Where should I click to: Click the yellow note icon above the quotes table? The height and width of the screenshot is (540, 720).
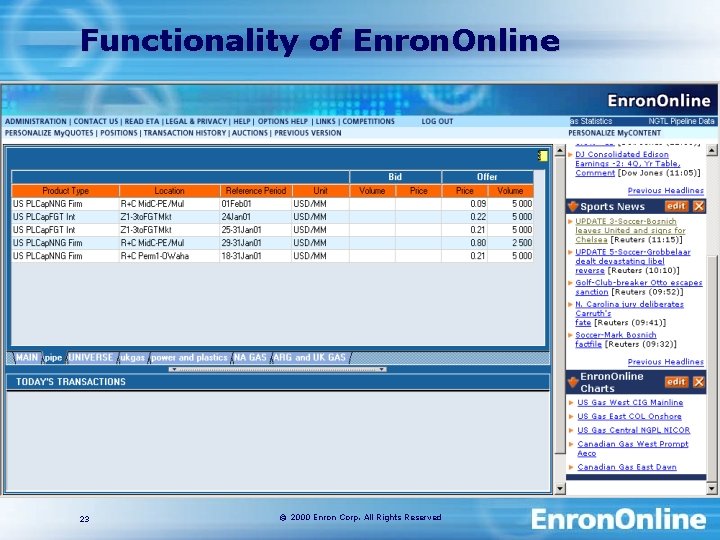click(543, 156)
